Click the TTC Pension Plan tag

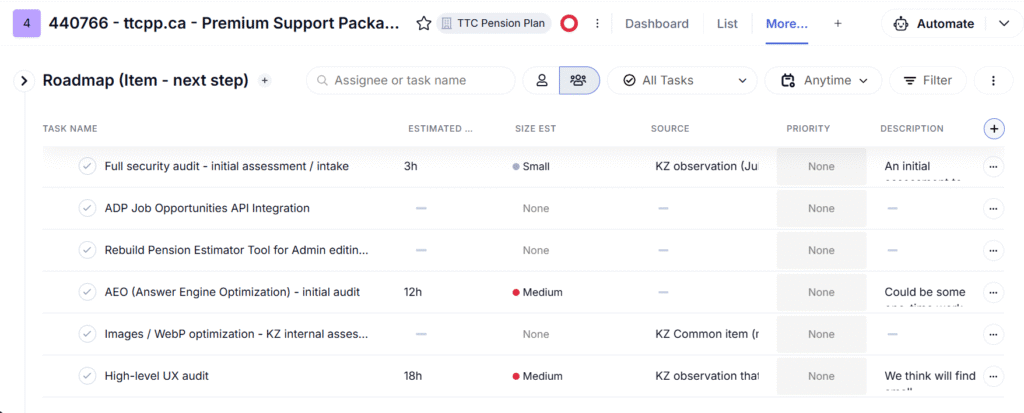pos(494,24)
